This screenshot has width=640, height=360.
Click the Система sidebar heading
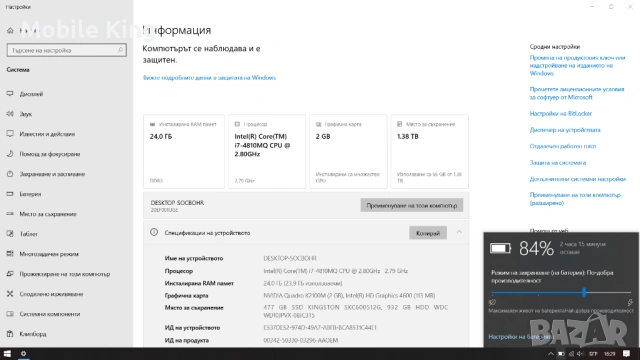point(18,70)
